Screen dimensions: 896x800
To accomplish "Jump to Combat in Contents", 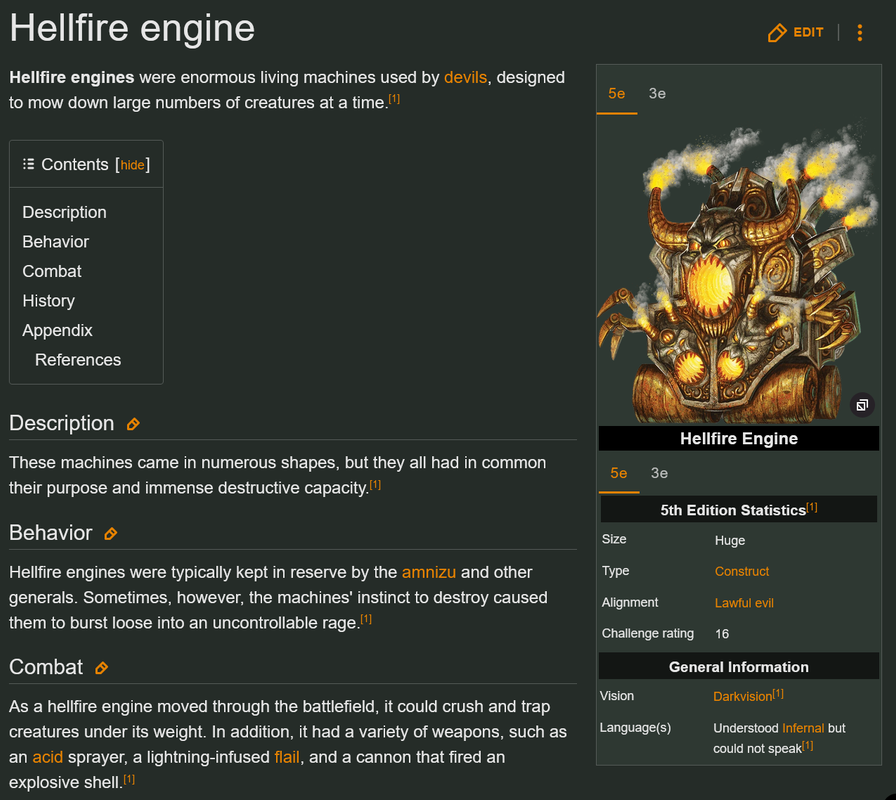I will pyautogui.click(x=52, y=271).
